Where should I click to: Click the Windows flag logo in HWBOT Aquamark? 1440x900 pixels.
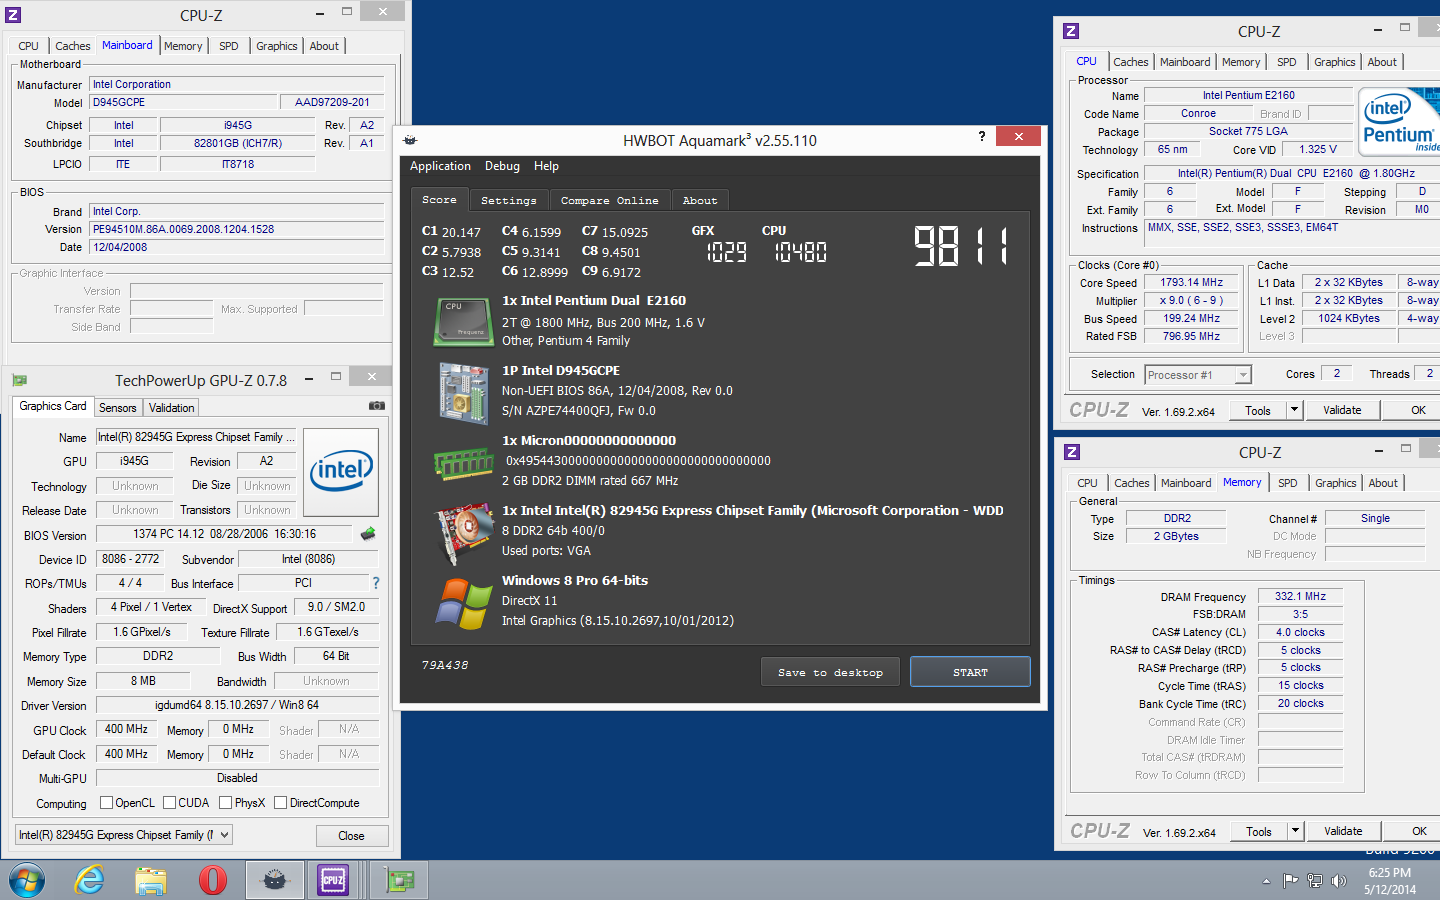tap(464, 604)
